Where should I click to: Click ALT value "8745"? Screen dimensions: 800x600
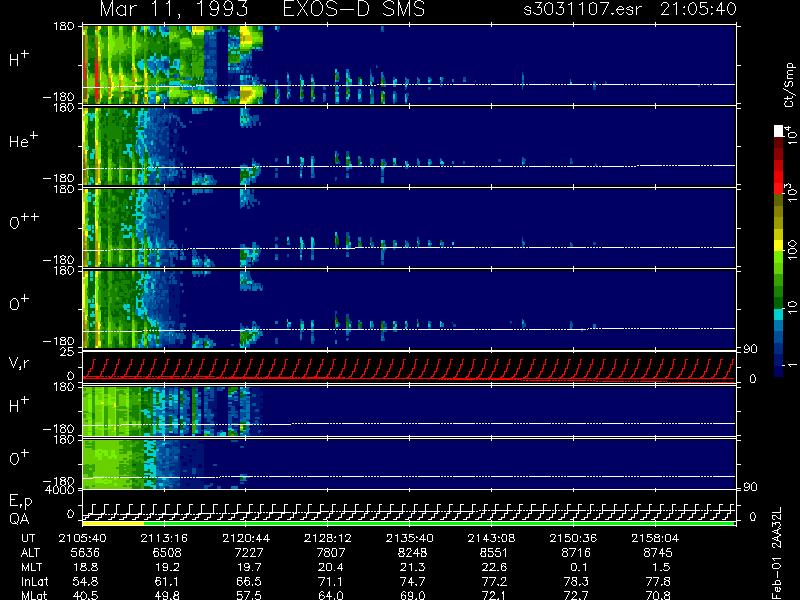658,553
